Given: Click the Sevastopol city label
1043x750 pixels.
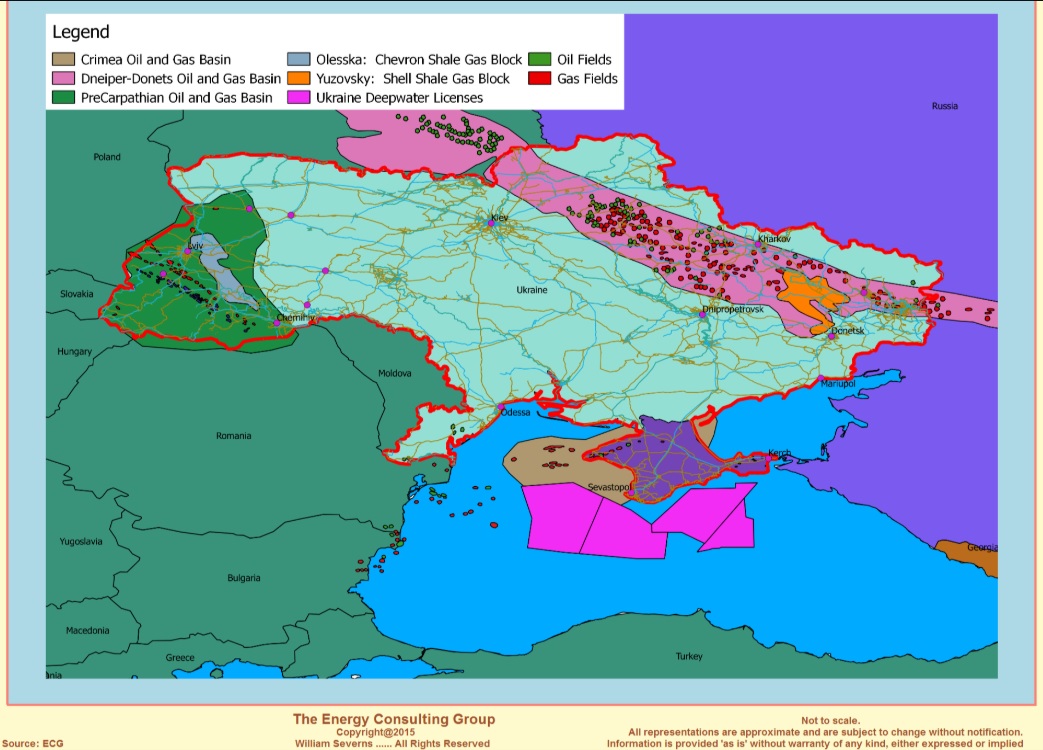Looking at the screenshot, I should point(609,487).
